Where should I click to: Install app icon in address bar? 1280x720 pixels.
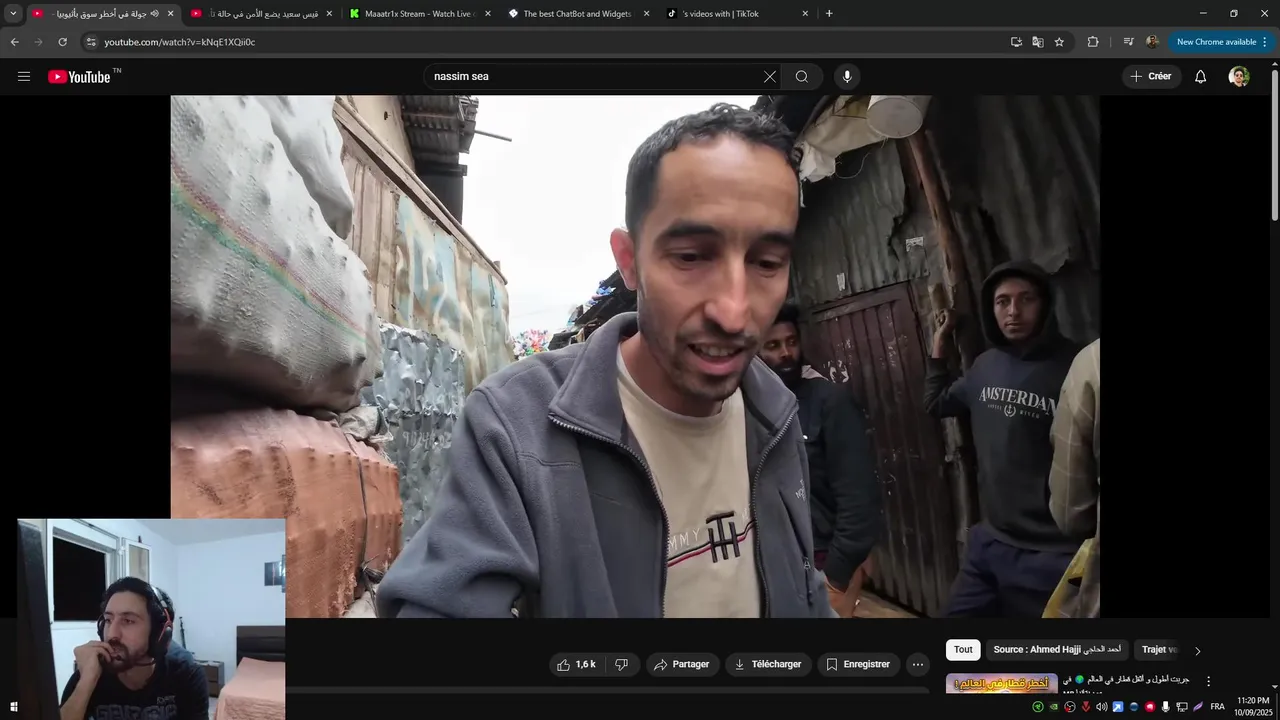(1016, 42)
